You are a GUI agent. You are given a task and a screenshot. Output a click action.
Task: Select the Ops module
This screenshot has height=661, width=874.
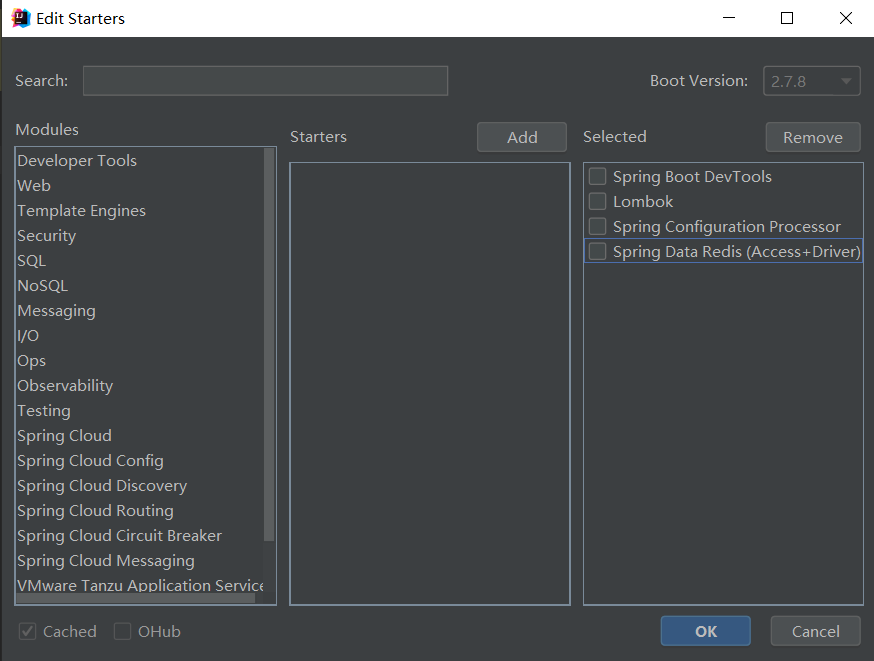pyautogui.click(x=139, y=361)
